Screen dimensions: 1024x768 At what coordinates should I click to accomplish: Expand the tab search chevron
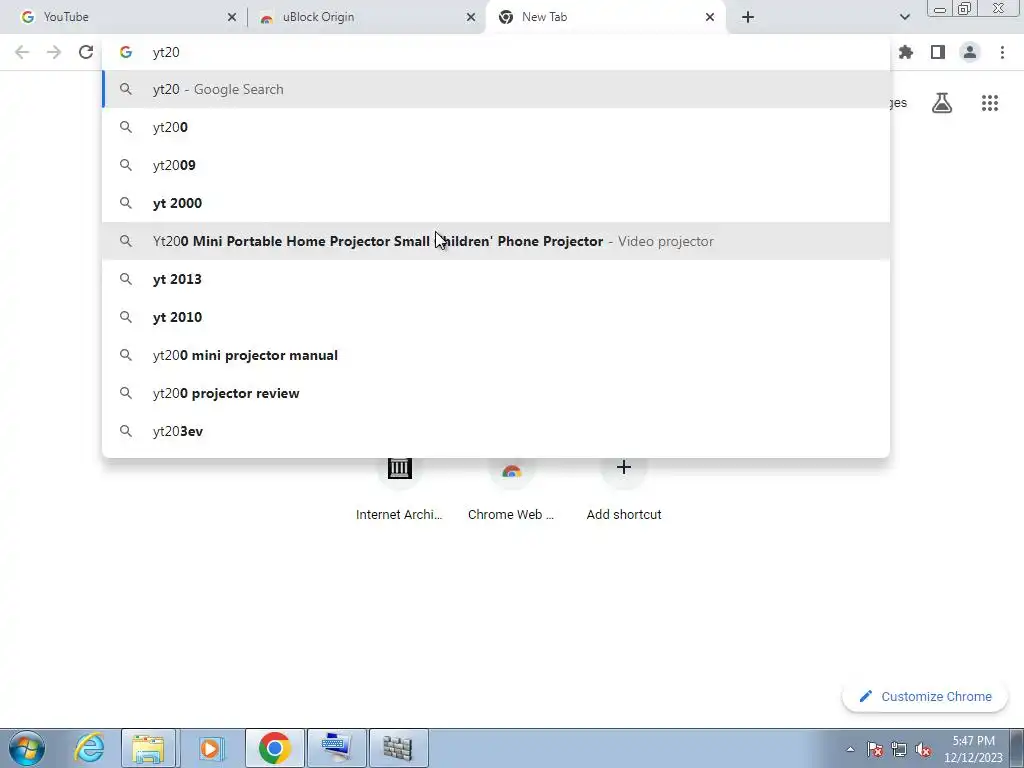point(904,17)
